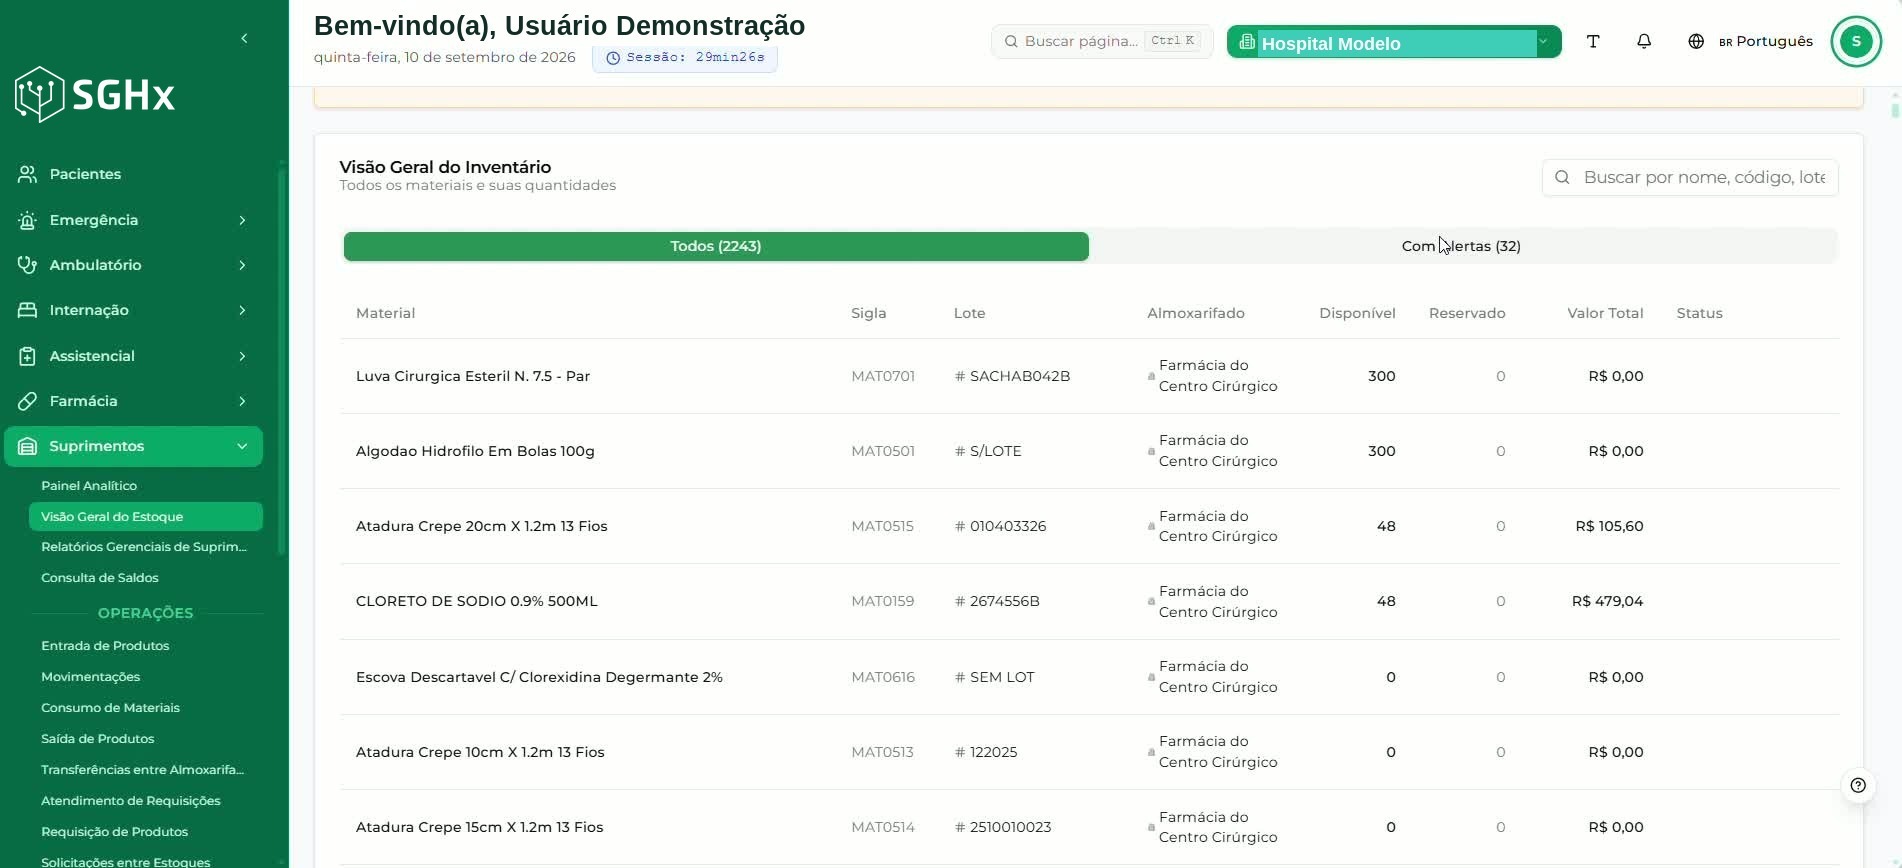This screenshot has height=868, width=1902.
Task: Open notifications bell
Action: [1644, 41]
